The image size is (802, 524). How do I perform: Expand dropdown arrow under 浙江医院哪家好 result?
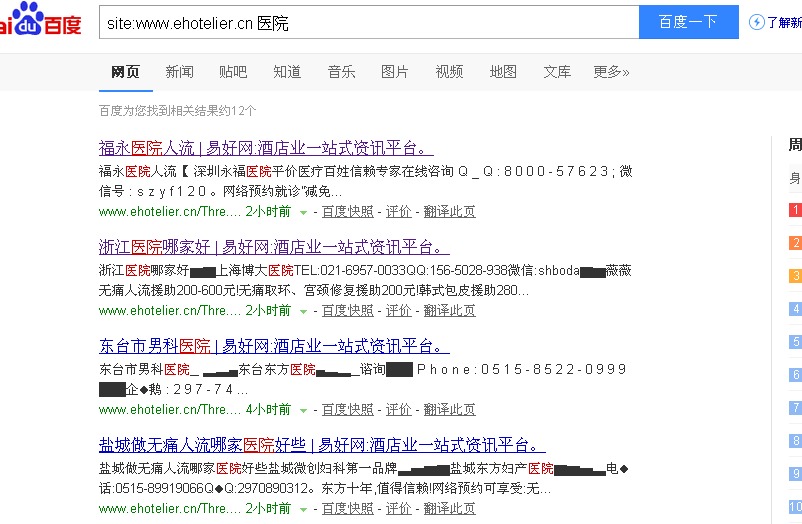[x=303, y=312]
